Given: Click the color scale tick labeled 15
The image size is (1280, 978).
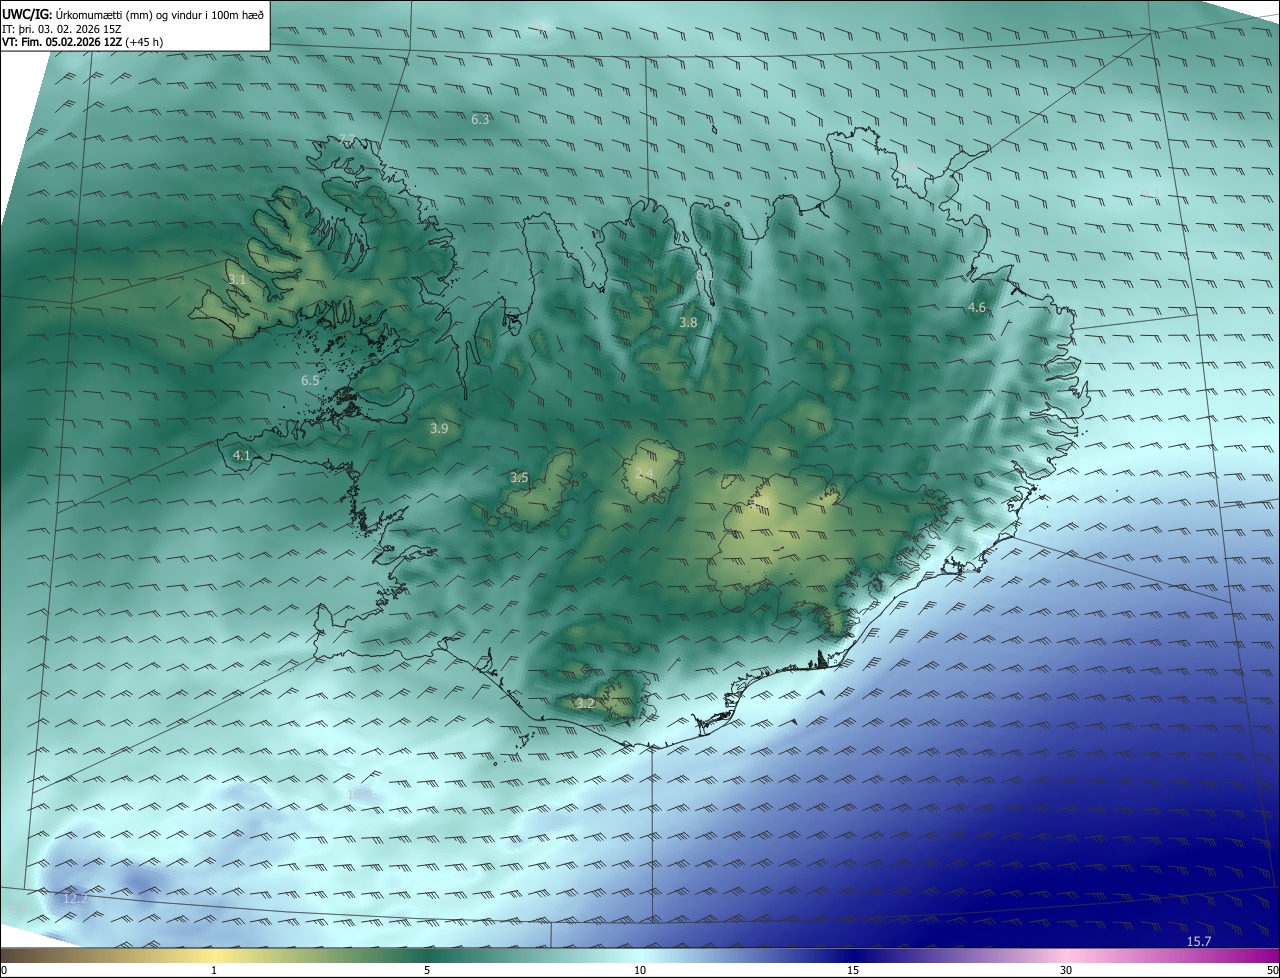Looking at the screenshot, I should click(x=853, y=970).
